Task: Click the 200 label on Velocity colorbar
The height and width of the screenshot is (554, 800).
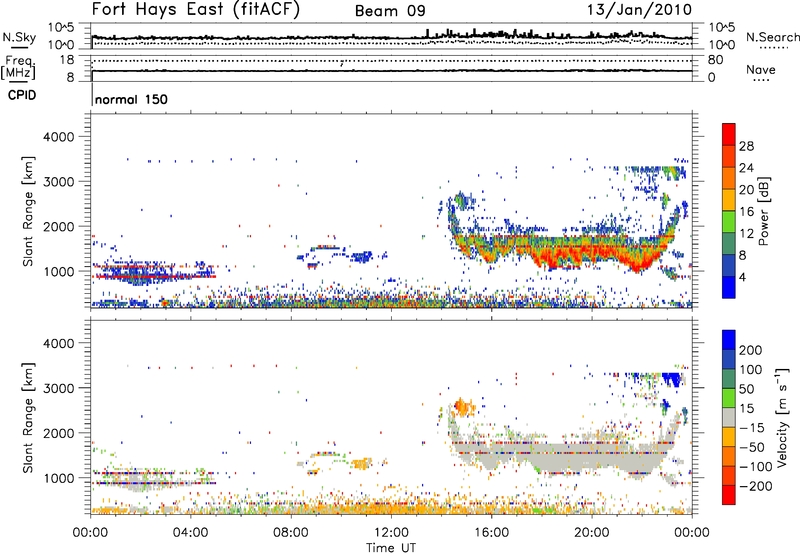Action: coord(751,350)
